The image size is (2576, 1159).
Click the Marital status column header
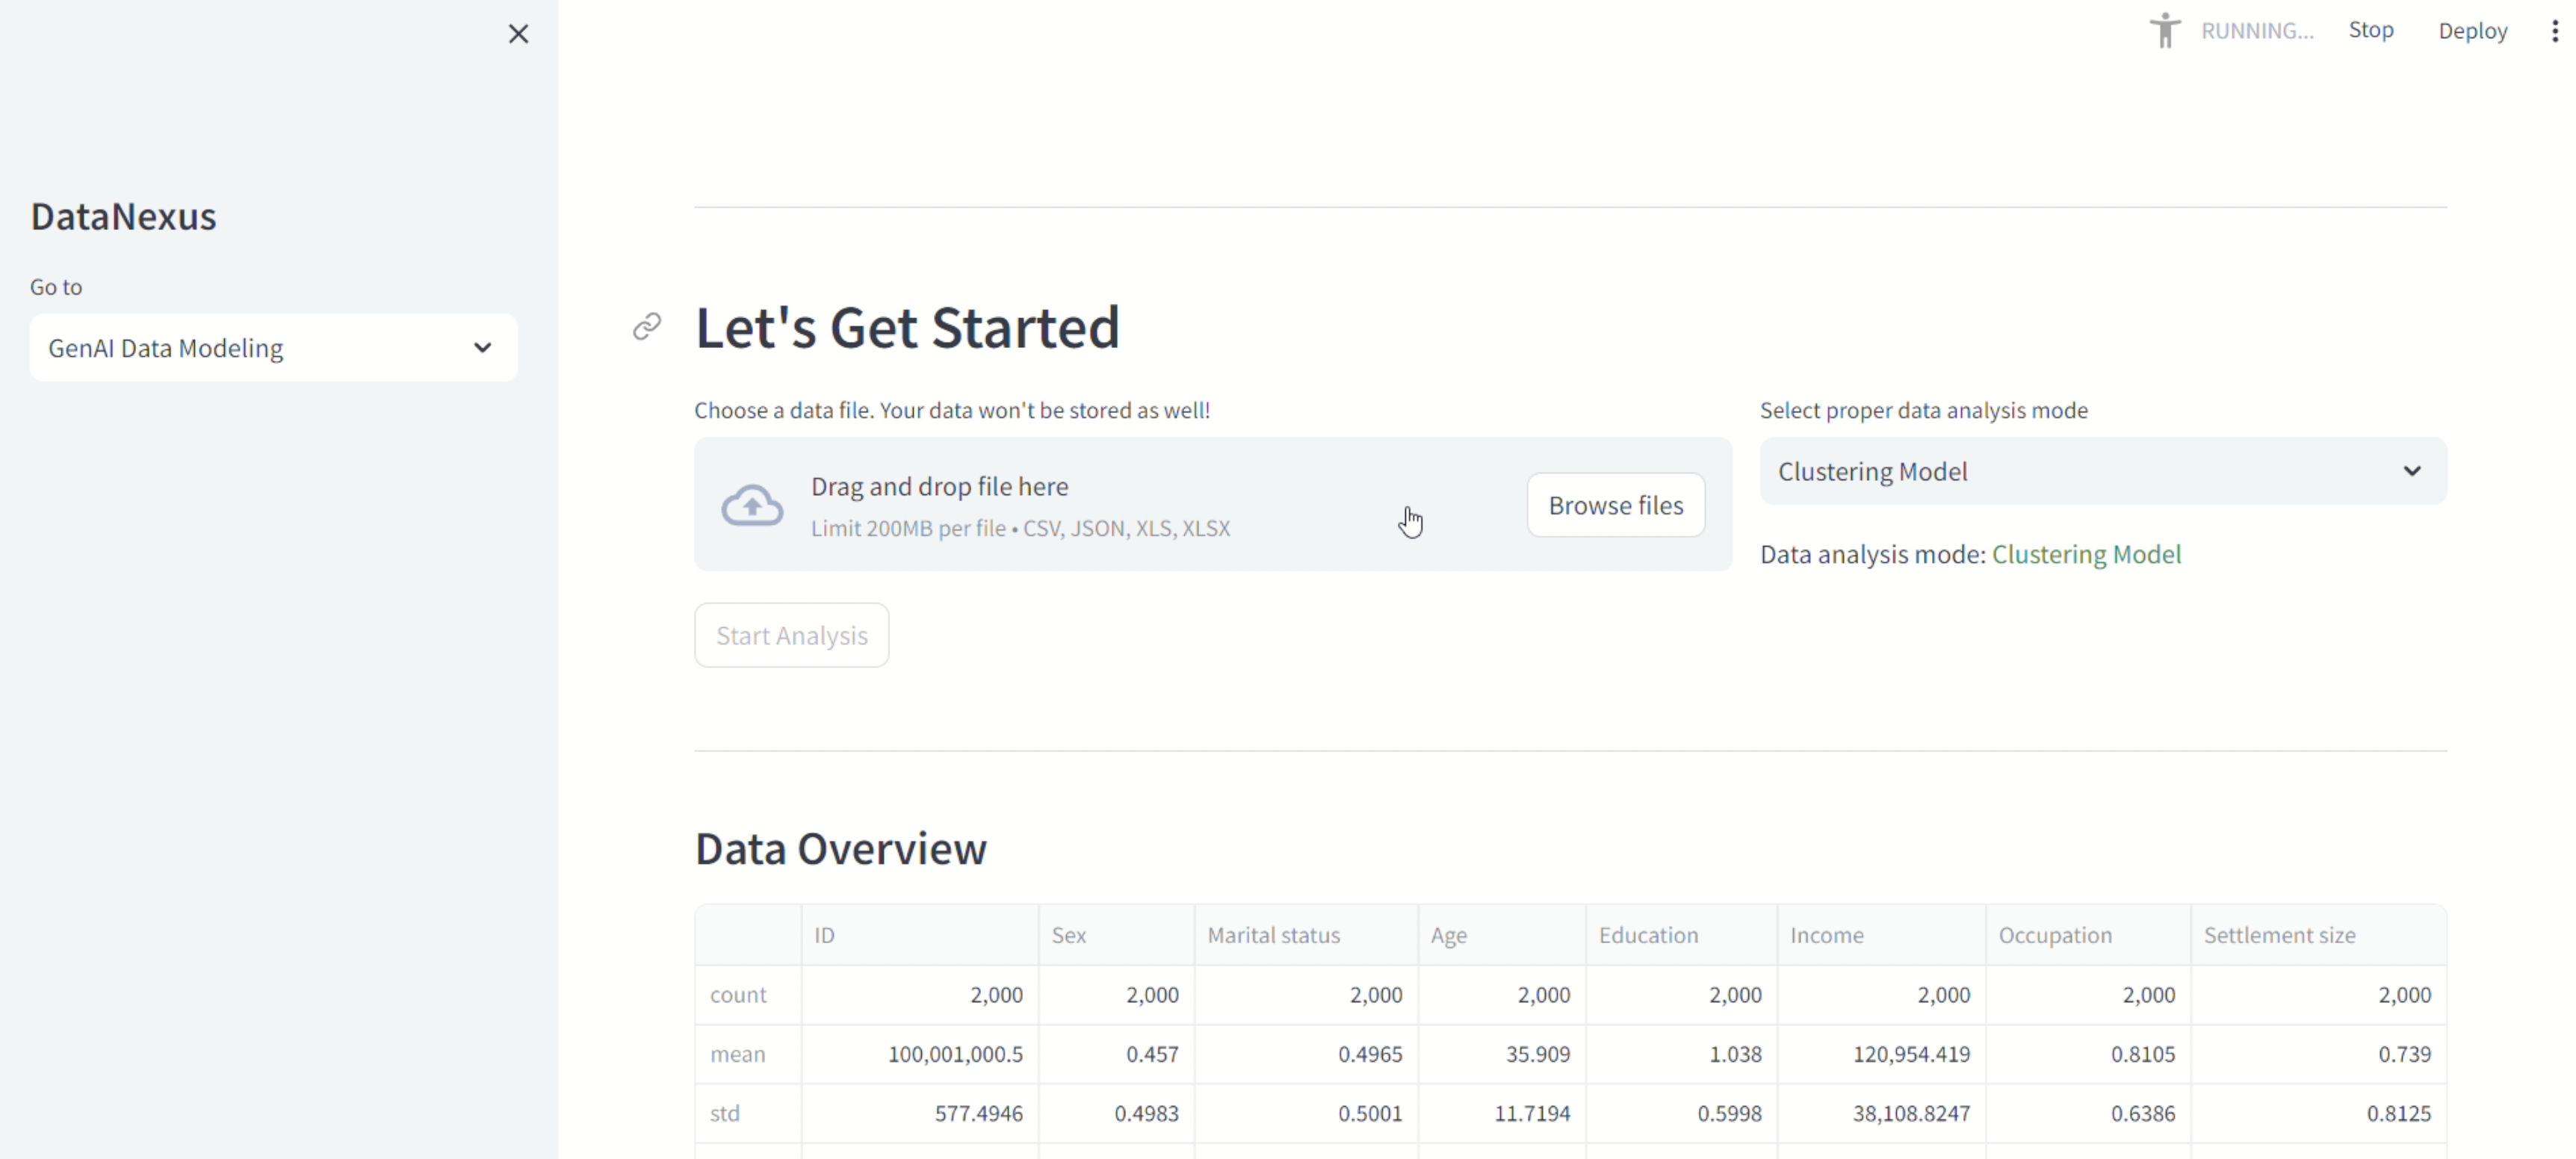point(1273,935)
